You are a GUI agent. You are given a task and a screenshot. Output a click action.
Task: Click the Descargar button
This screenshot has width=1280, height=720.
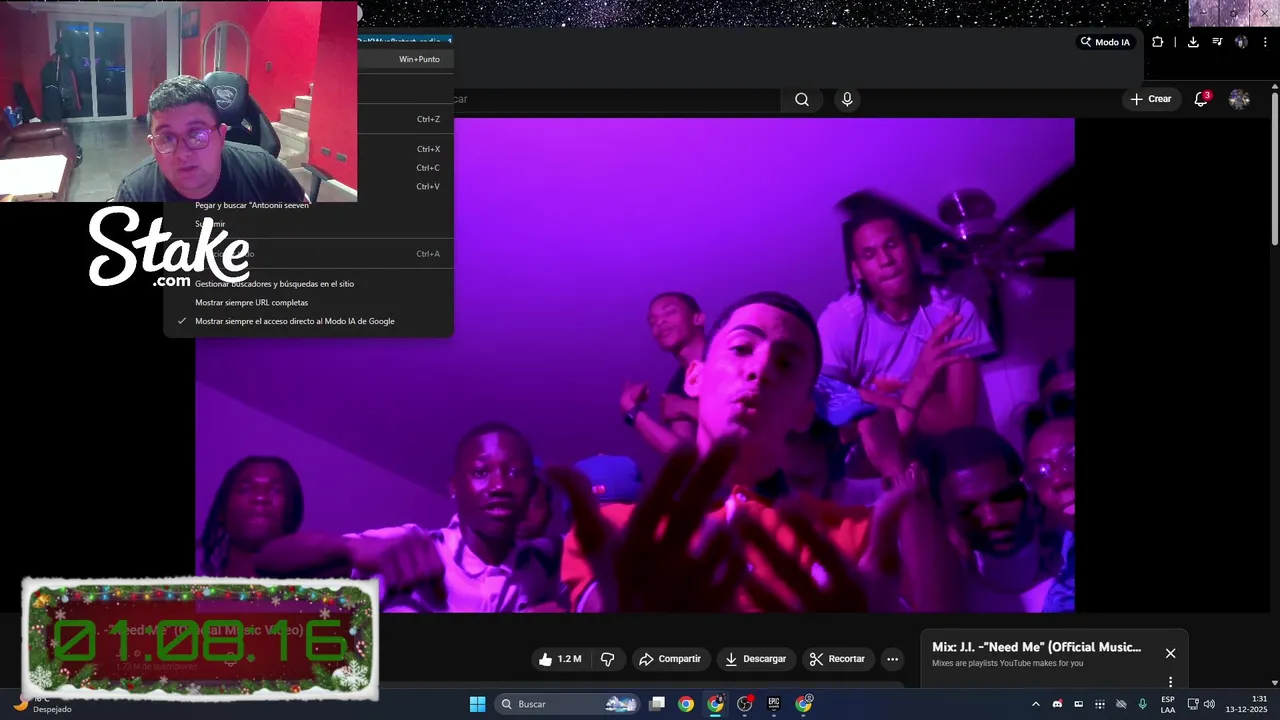[755, 659]
